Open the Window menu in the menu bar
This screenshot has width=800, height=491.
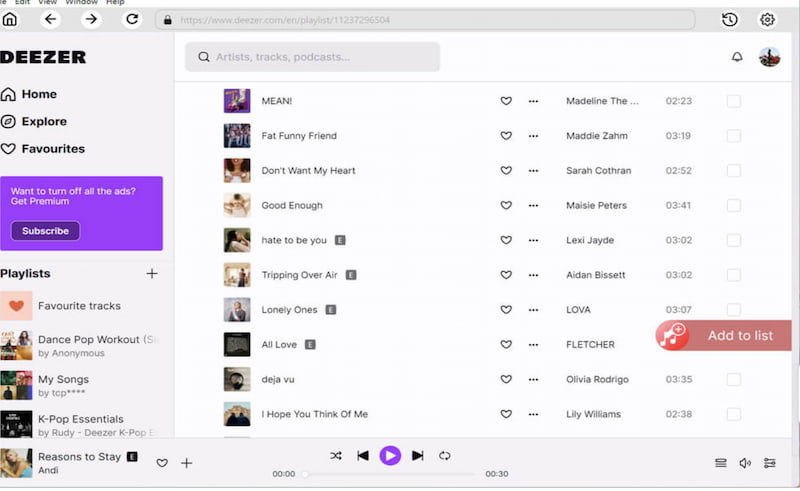(x=81, y=3)
